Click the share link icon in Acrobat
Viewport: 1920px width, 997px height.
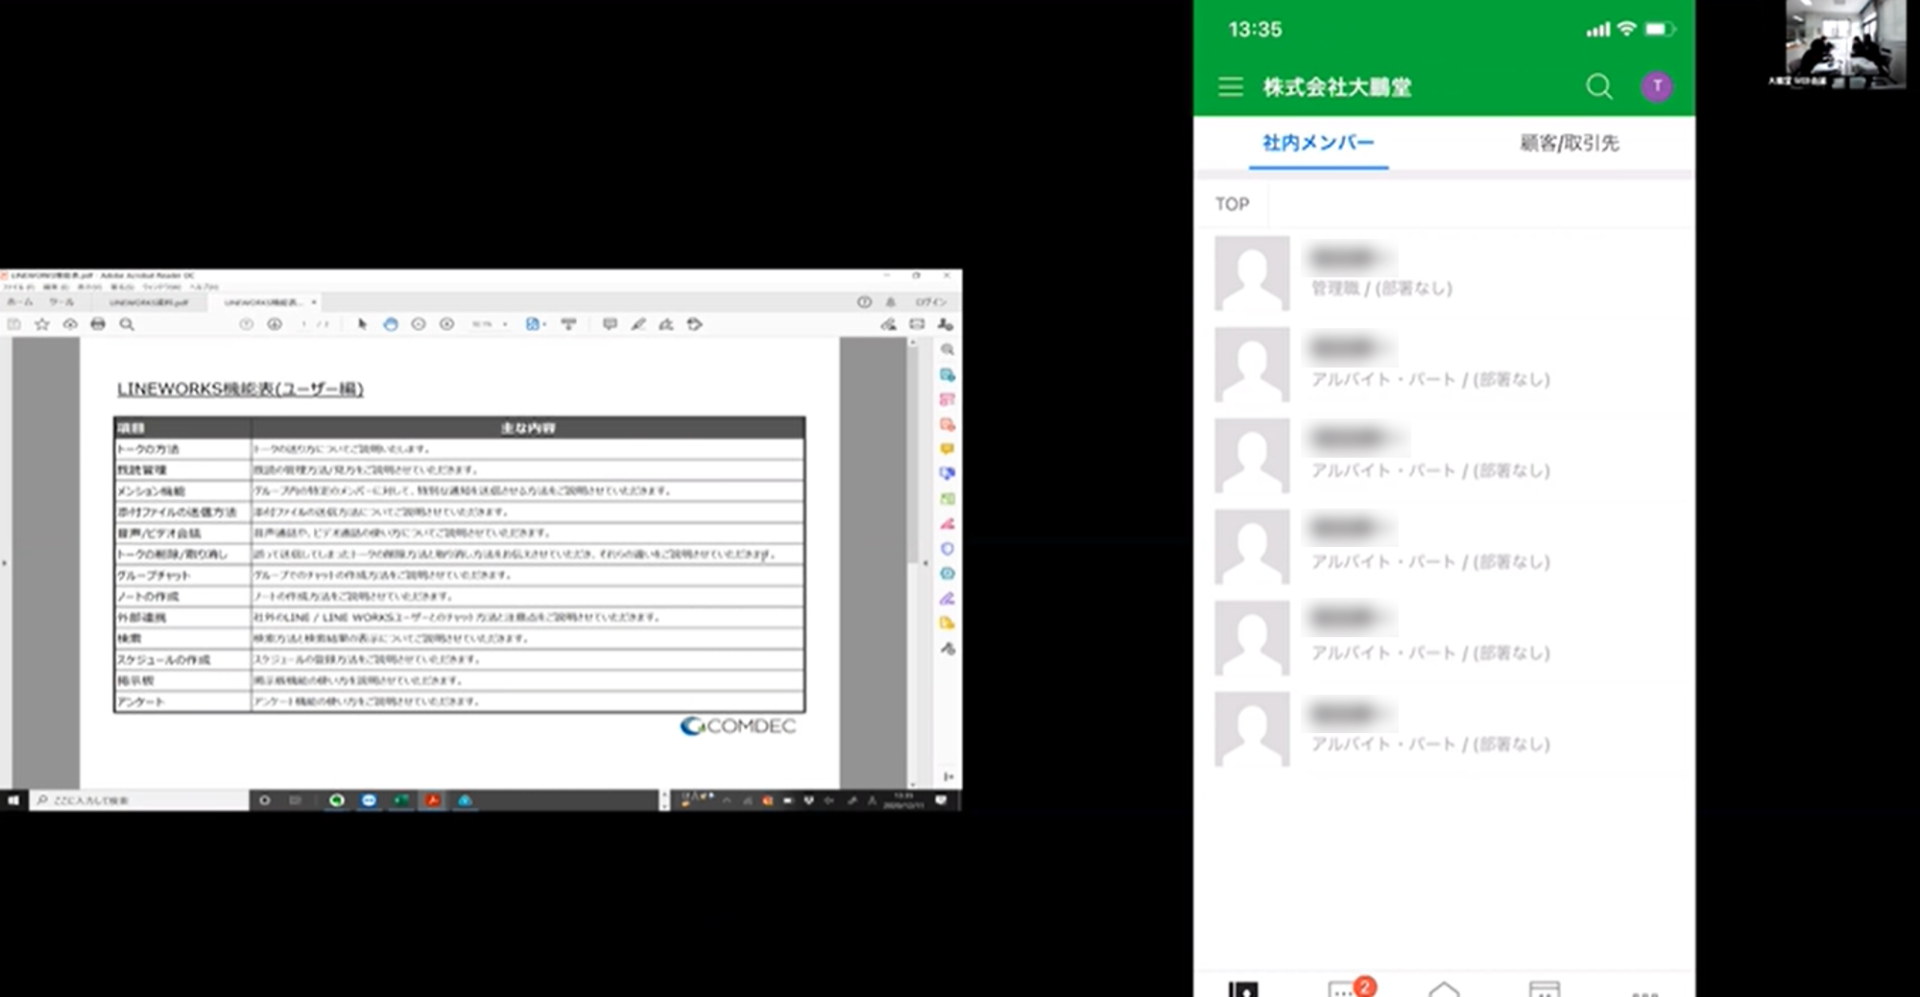(x=888, y=324)
